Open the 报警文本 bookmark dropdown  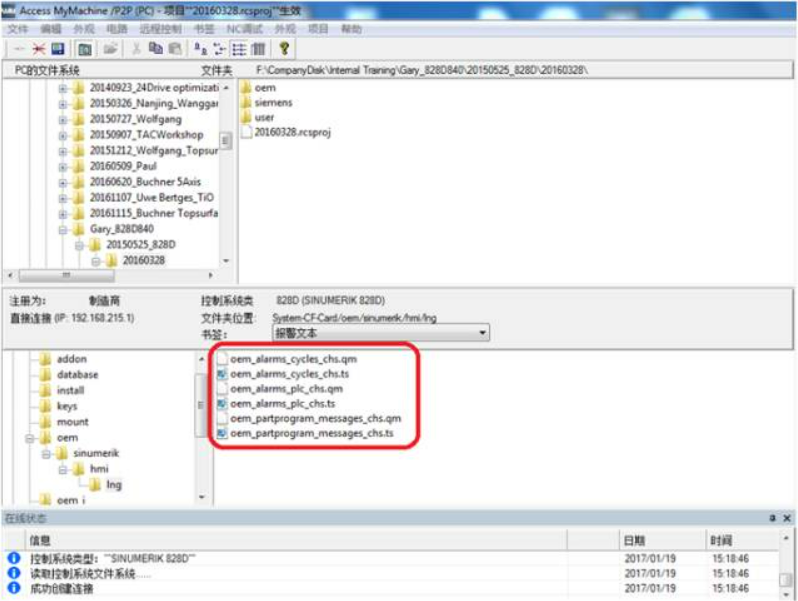[x=483, y=333]
